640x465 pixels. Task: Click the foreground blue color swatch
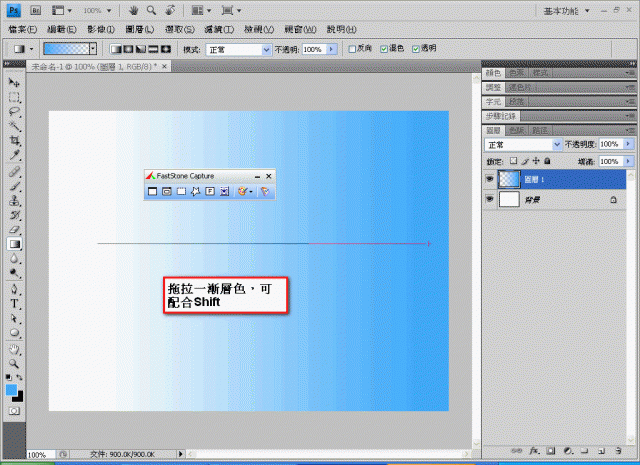point(11,389)
